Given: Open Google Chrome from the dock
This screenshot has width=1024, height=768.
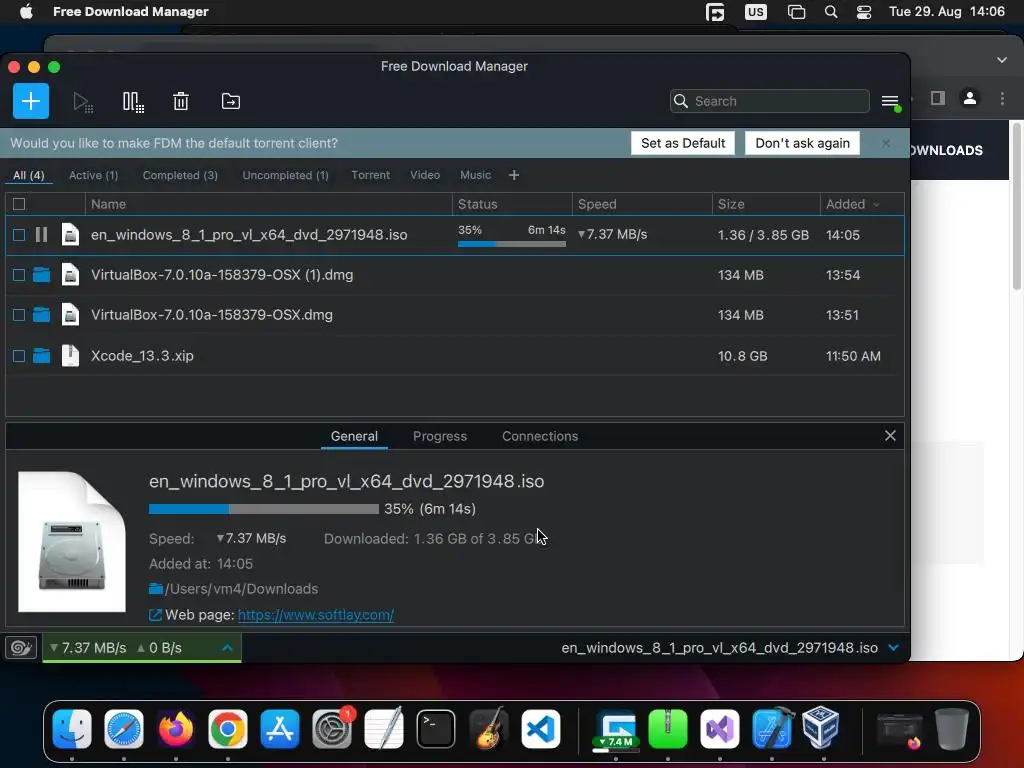Looking at the screenshot, I should coord(227,729).
